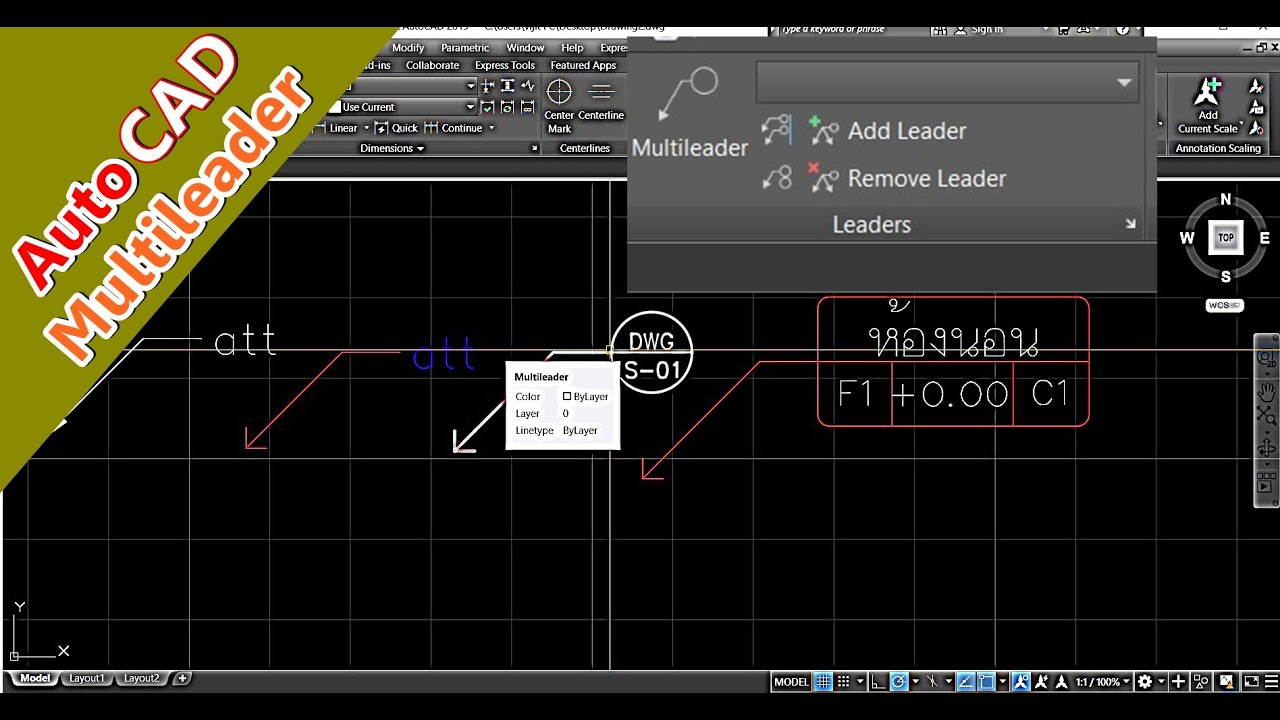Click Add Current Scale
The width and height of the screenshot is (1280, 720).
(x=1208, y=106)
